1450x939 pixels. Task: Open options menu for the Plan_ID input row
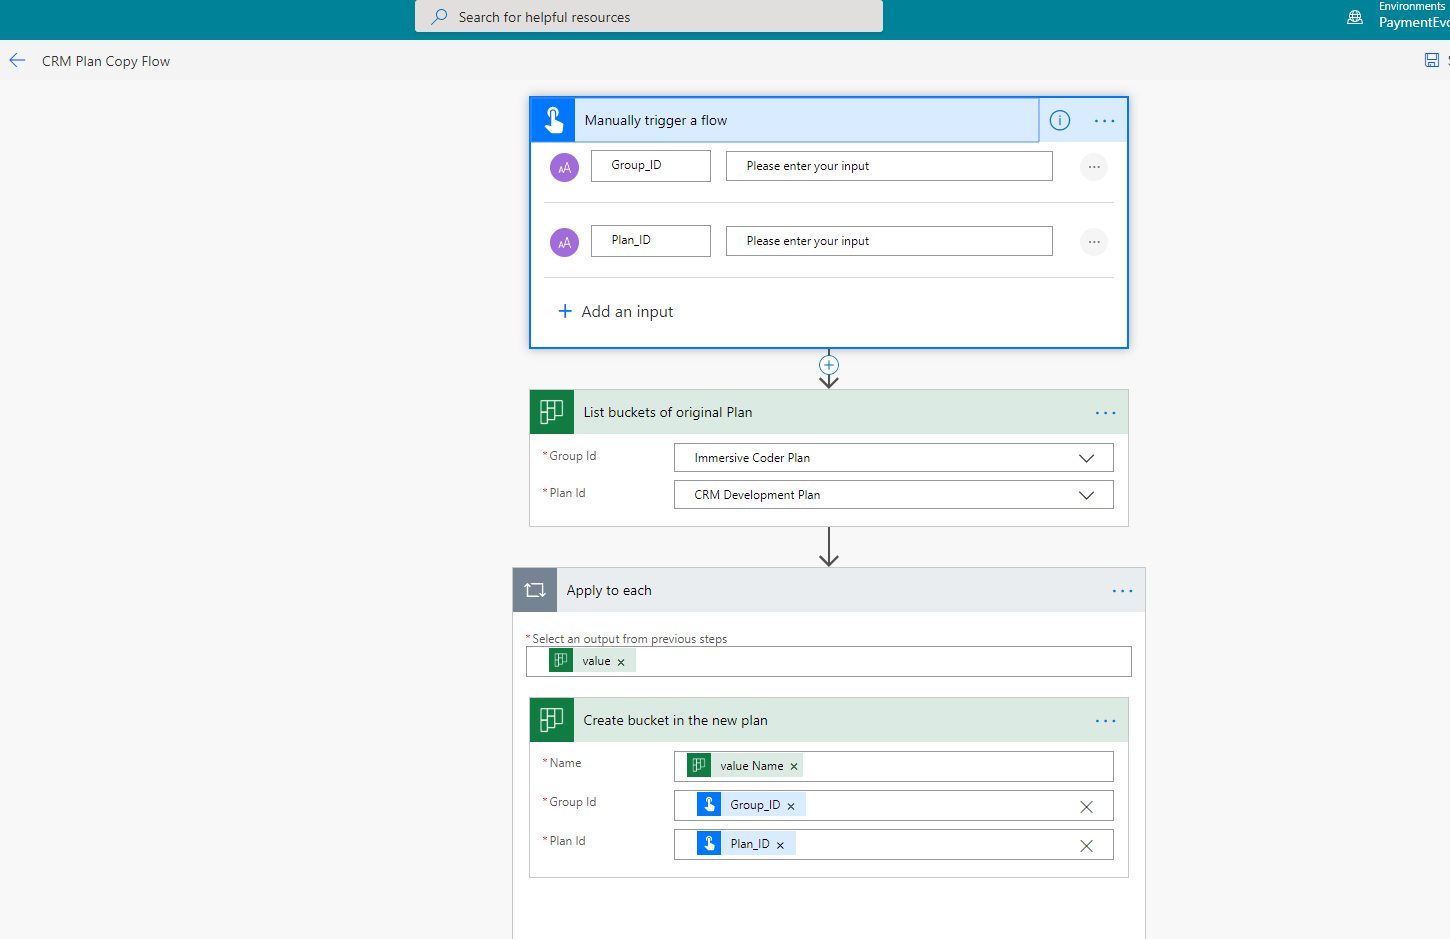pyautogui.click(x=1094, y=242)
